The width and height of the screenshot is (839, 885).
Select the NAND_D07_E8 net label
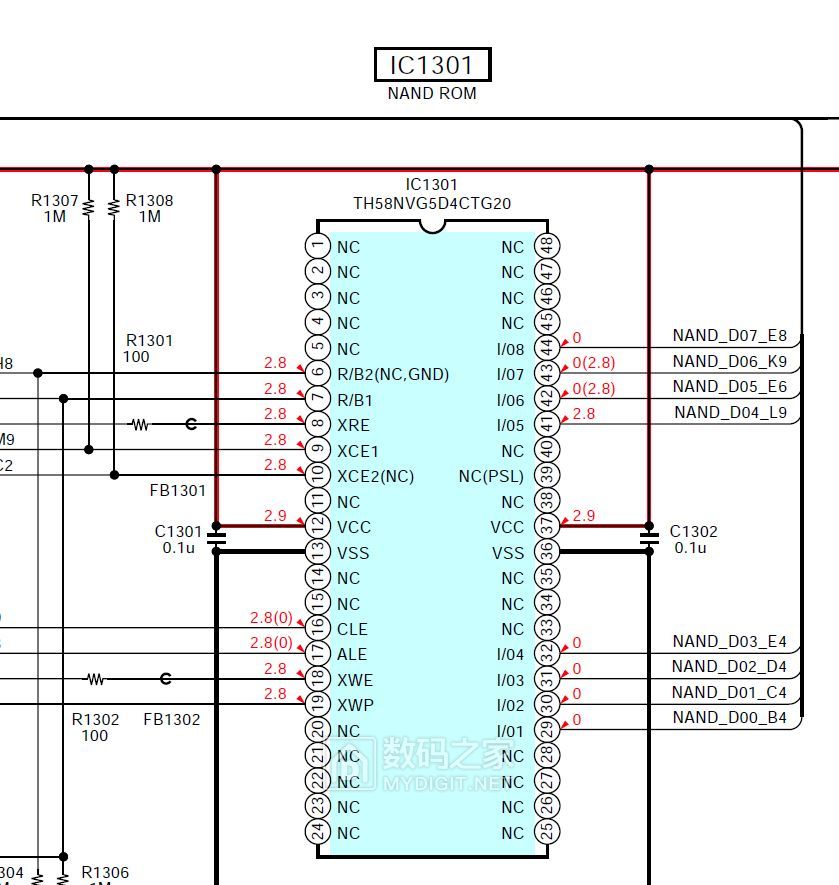click(x=729, y=336)
